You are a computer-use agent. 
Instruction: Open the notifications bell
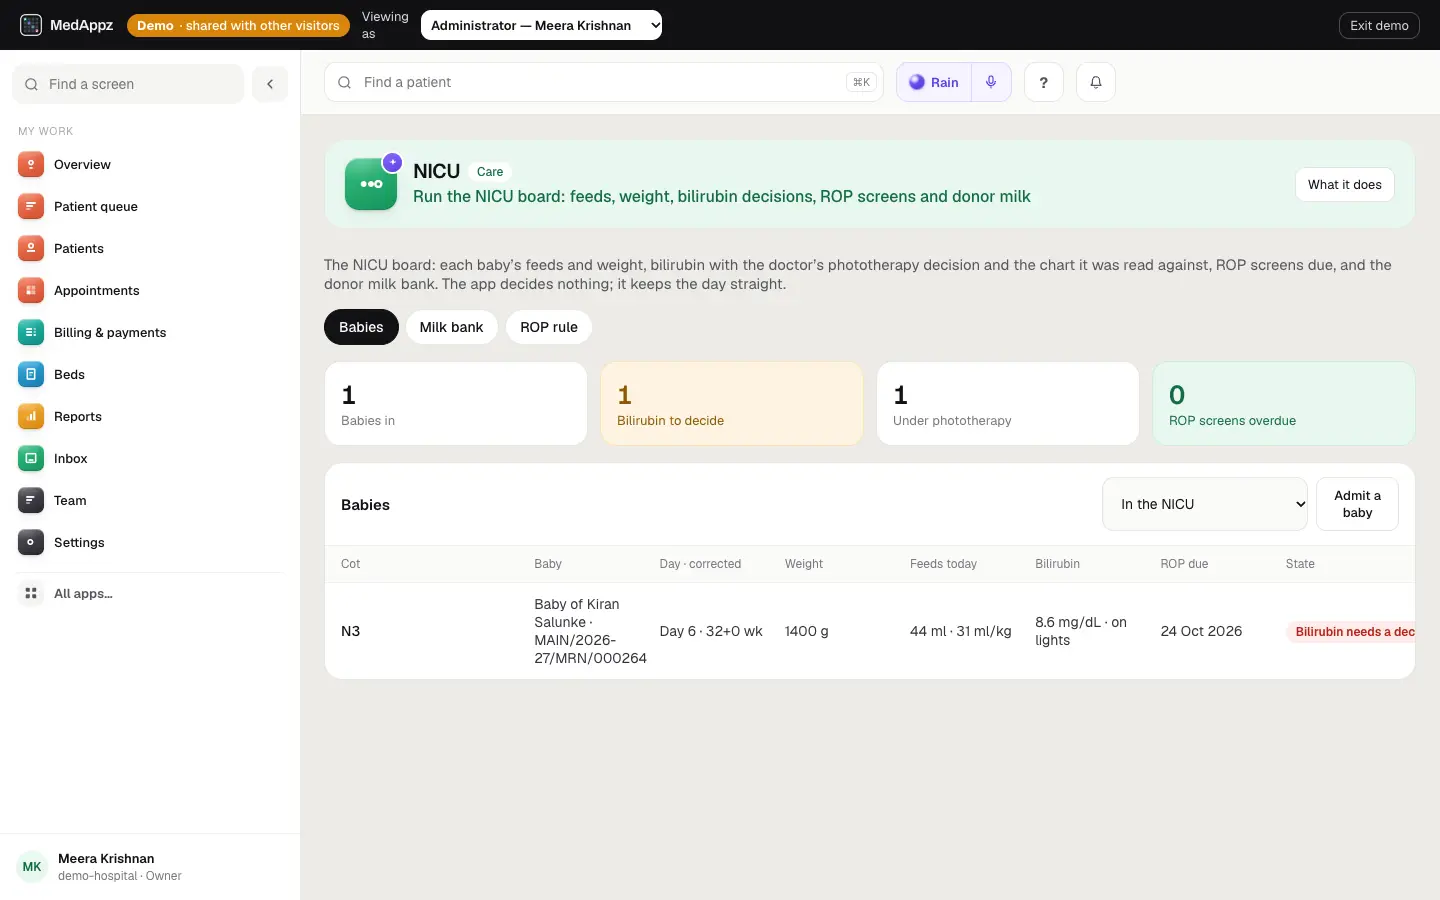(x=1096, y=82)
